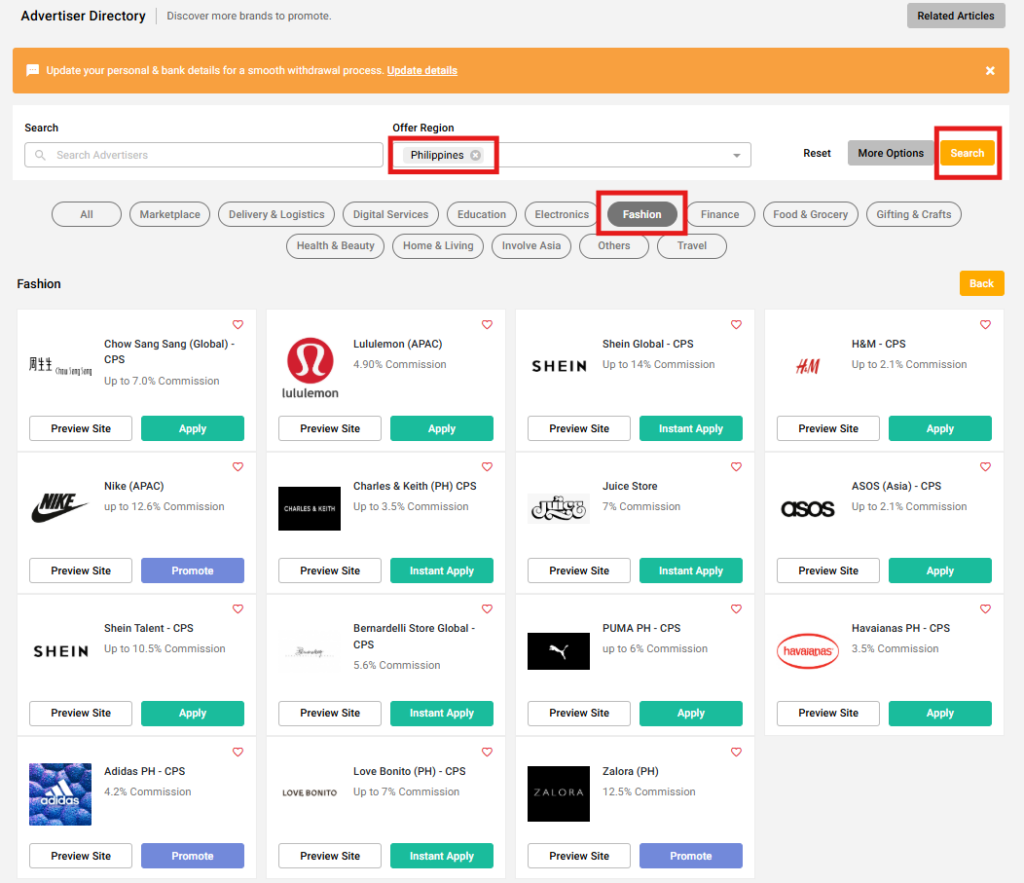This screenshot has width=1024, height=883.
Task: Click the message icon in orange banner
Action: (x=33, y=71)
